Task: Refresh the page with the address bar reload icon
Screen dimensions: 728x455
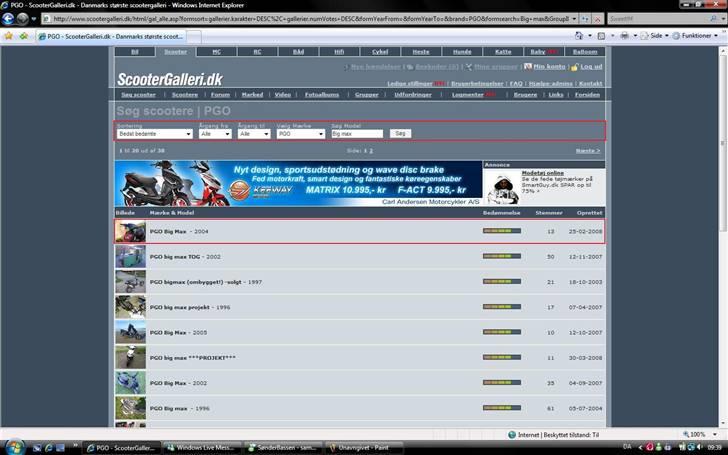Action: click(585, 19)
